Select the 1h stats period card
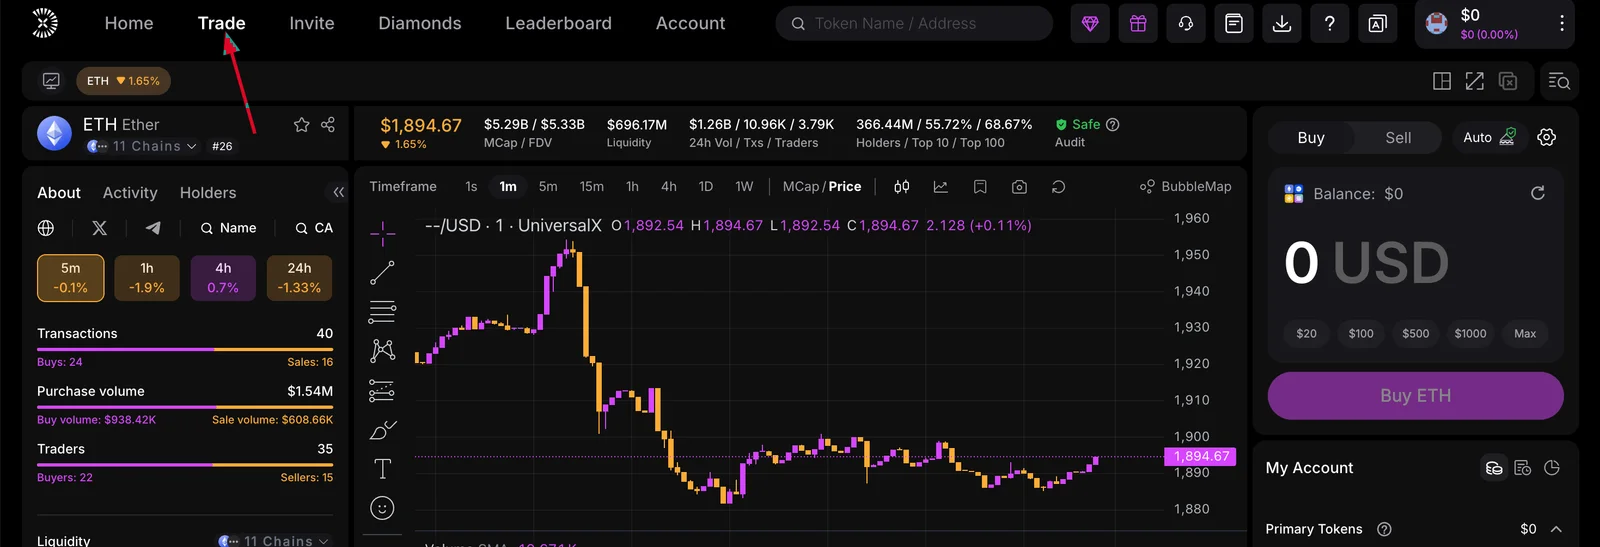The width and height of the screenshot is (1600, 547). pyautogui.click(x=147, y=278)
